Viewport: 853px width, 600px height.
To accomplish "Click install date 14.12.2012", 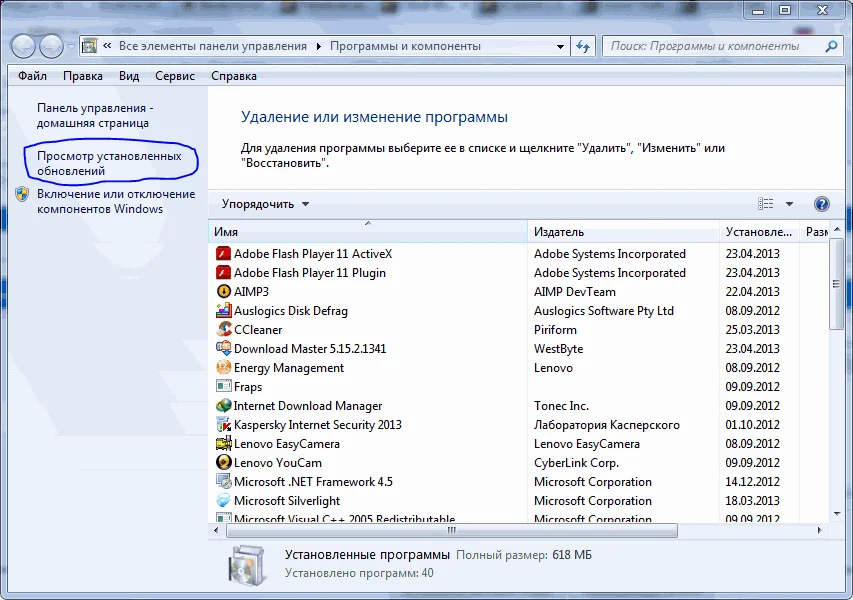I will pos(752,482).
